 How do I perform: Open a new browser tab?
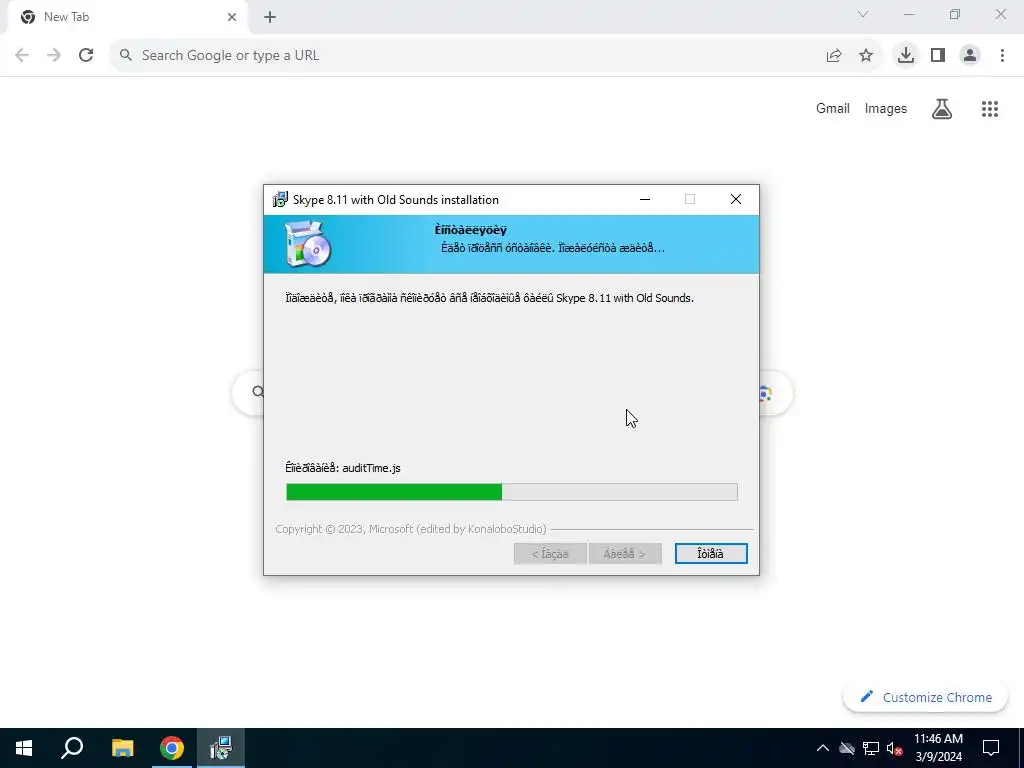coord(270,17)
